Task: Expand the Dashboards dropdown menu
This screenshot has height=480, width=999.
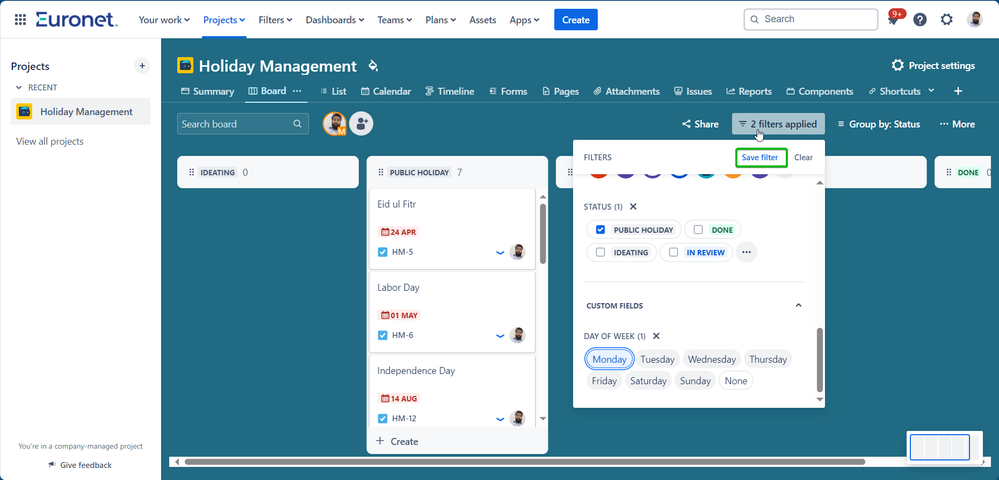Action: coord(335,20)
